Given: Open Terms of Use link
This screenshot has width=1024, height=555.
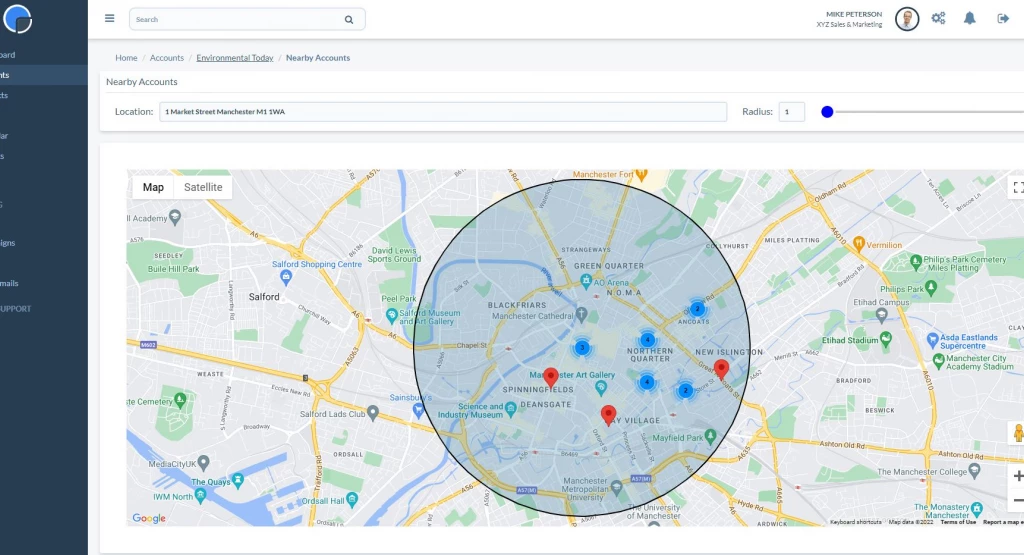Looking at the screenshot, I should pyautogui.click(x=958, y=522).
